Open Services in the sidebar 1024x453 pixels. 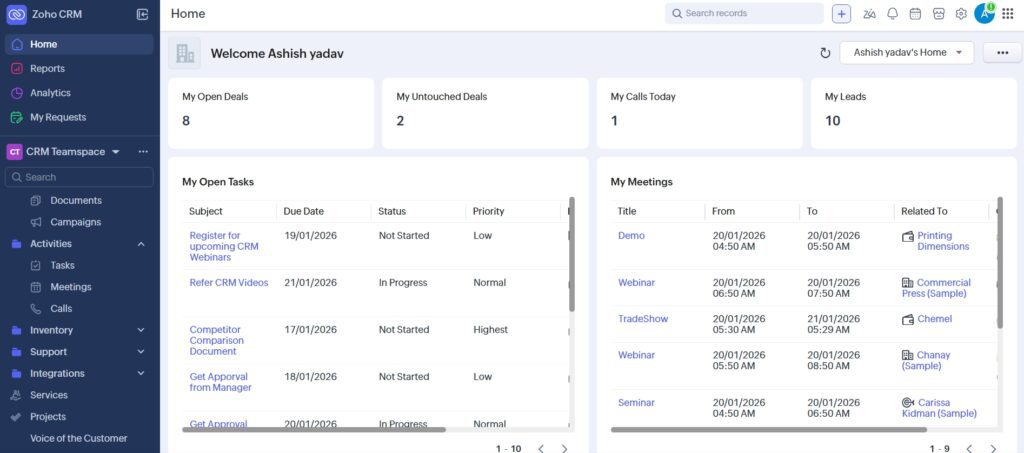pos(48,395)
